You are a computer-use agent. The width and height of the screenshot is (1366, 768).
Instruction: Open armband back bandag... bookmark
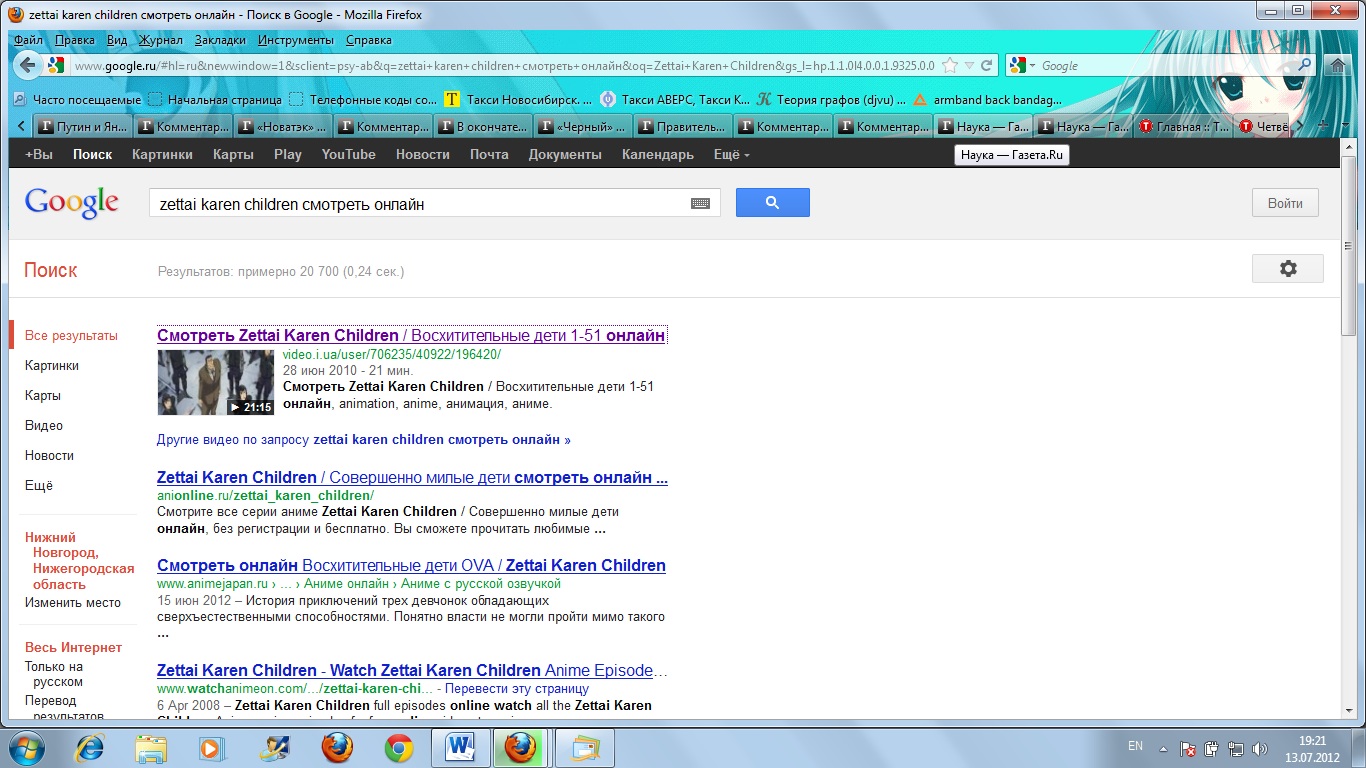coord(988,100)
